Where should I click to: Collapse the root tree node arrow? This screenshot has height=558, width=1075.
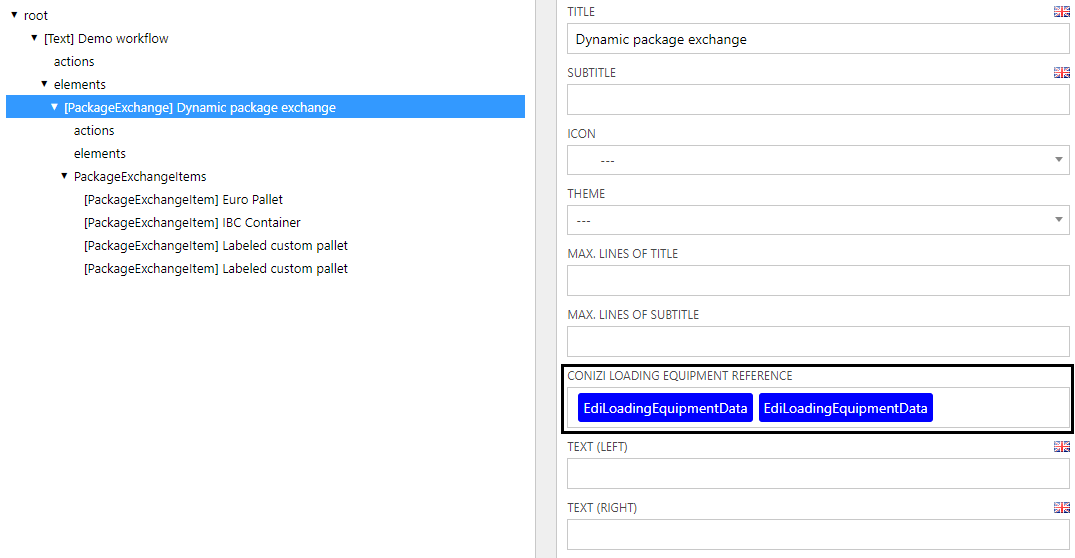14,15
